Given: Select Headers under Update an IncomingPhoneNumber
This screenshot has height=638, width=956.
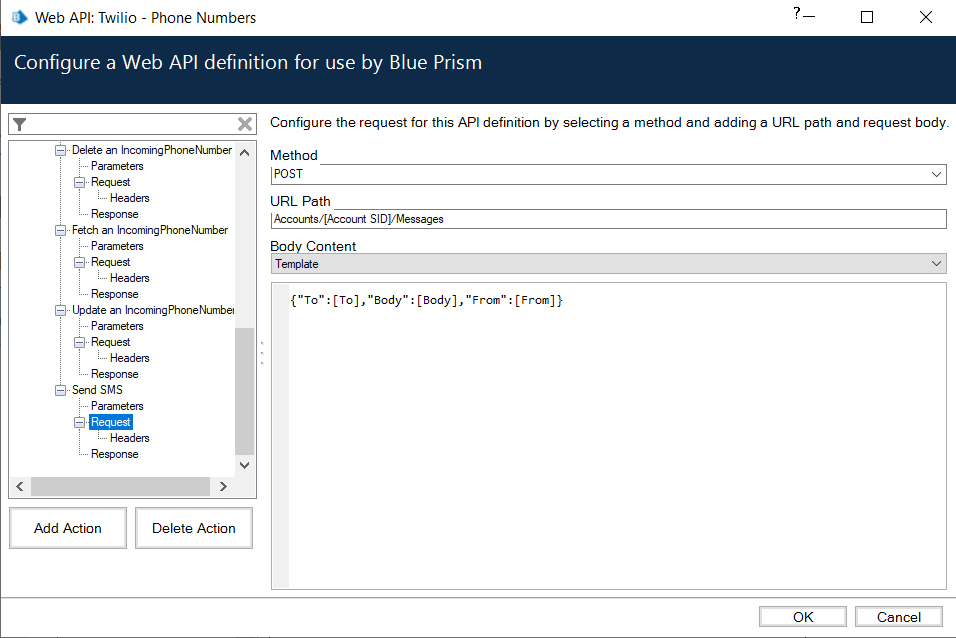Looking at the screenshot, I should click(x=129, y=358).
